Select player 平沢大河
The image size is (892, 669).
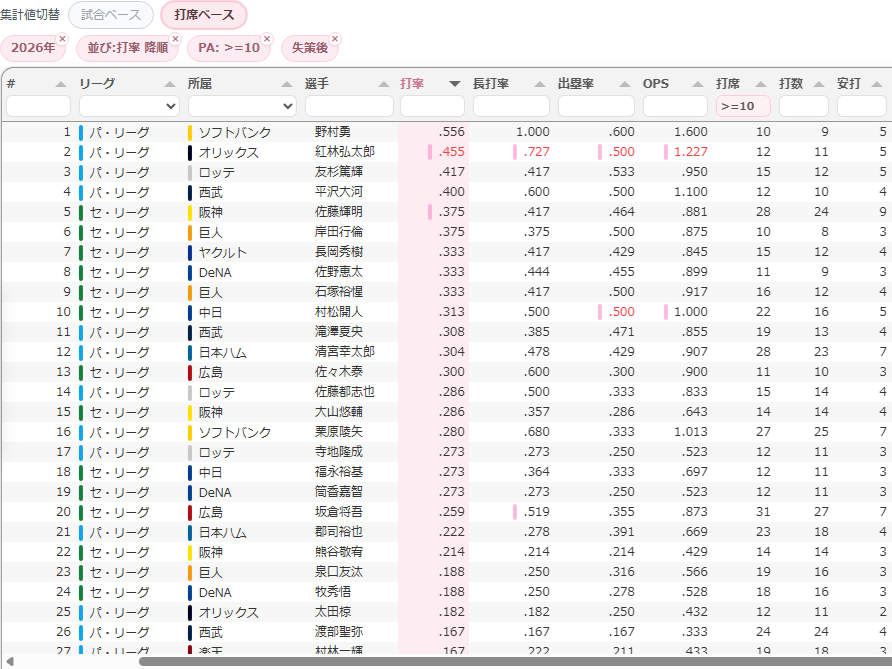(339, 192)
